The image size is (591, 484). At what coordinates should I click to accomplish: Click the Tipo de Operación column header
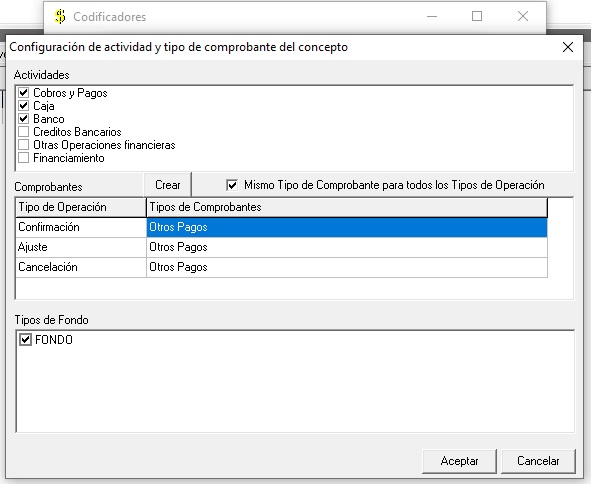(81, 207)
